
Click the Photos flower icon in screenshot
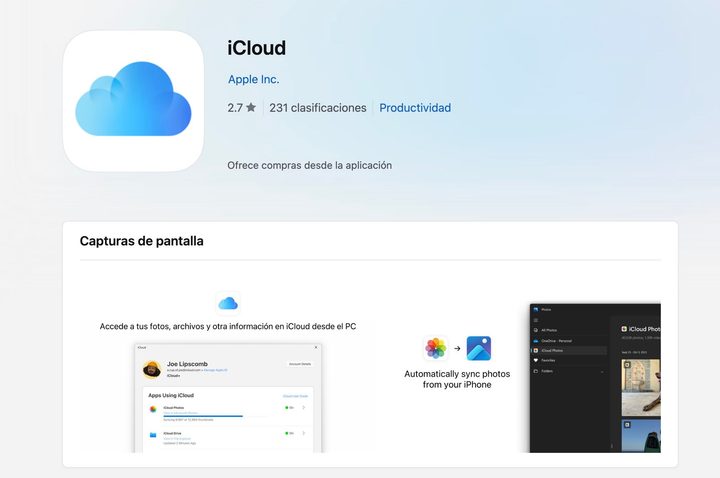click(436, 348)
